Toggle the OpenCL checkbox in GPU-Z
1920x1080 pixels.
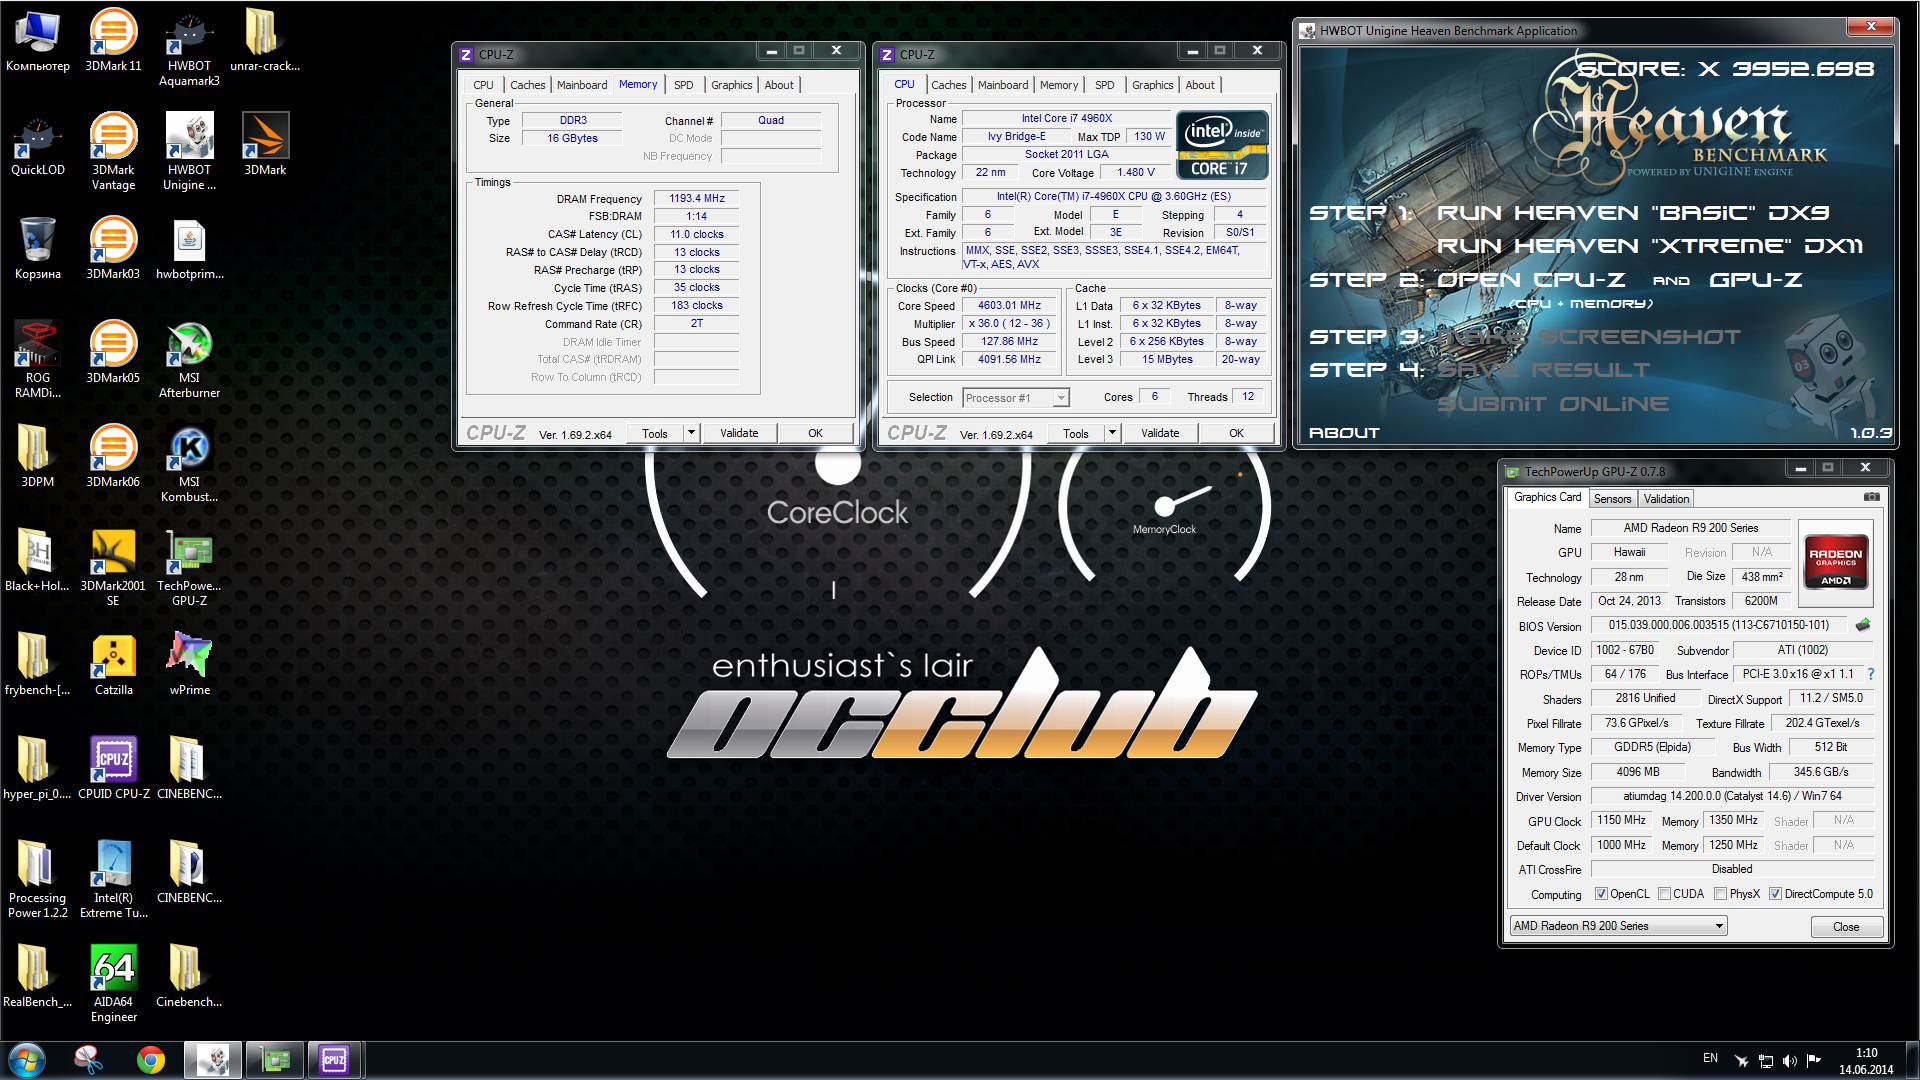coord(1601,894)
